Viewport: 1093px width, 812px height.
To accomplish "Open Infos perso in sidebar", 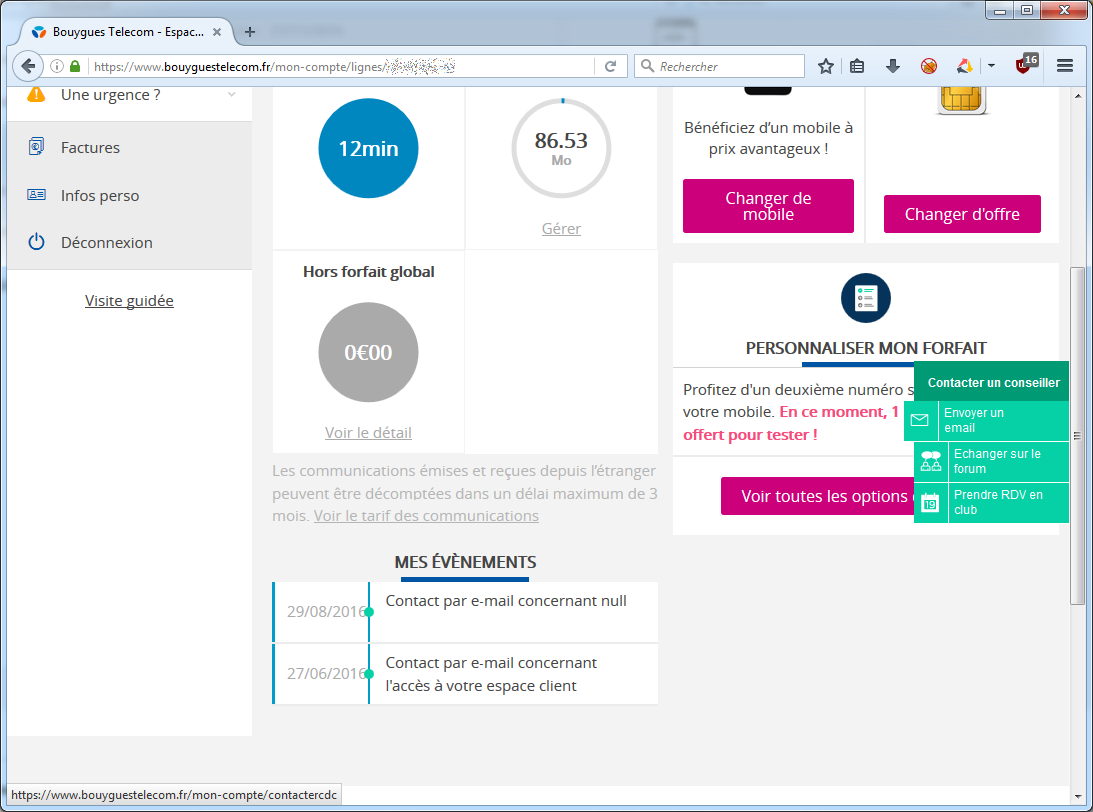I will click(99, 195).
